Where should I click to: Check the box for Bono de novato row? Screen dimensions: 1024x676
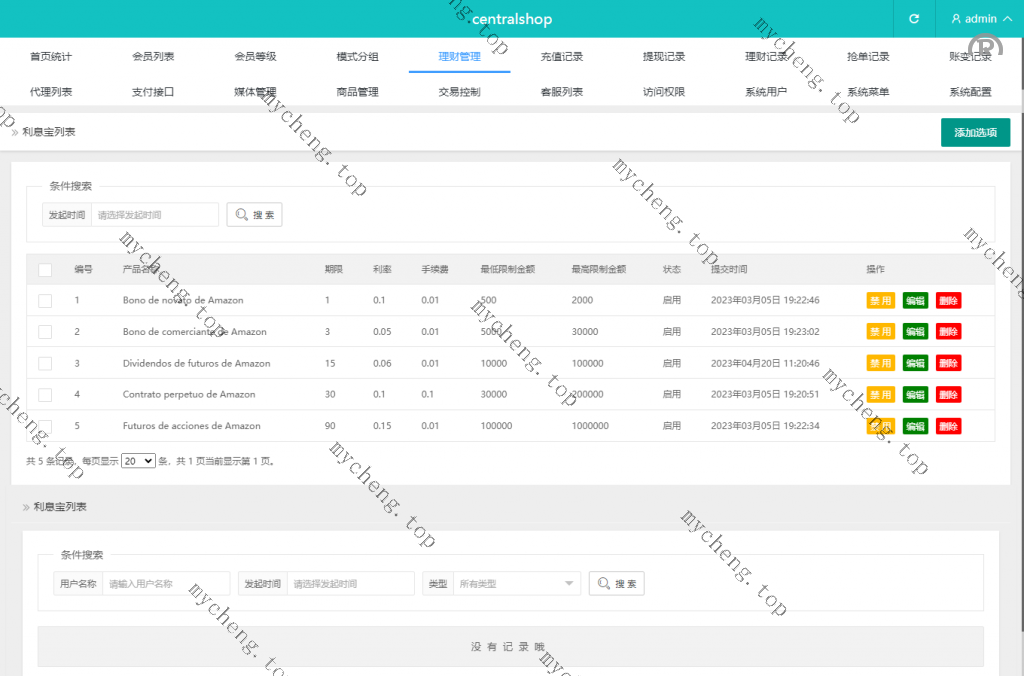(x=45, y=300)
